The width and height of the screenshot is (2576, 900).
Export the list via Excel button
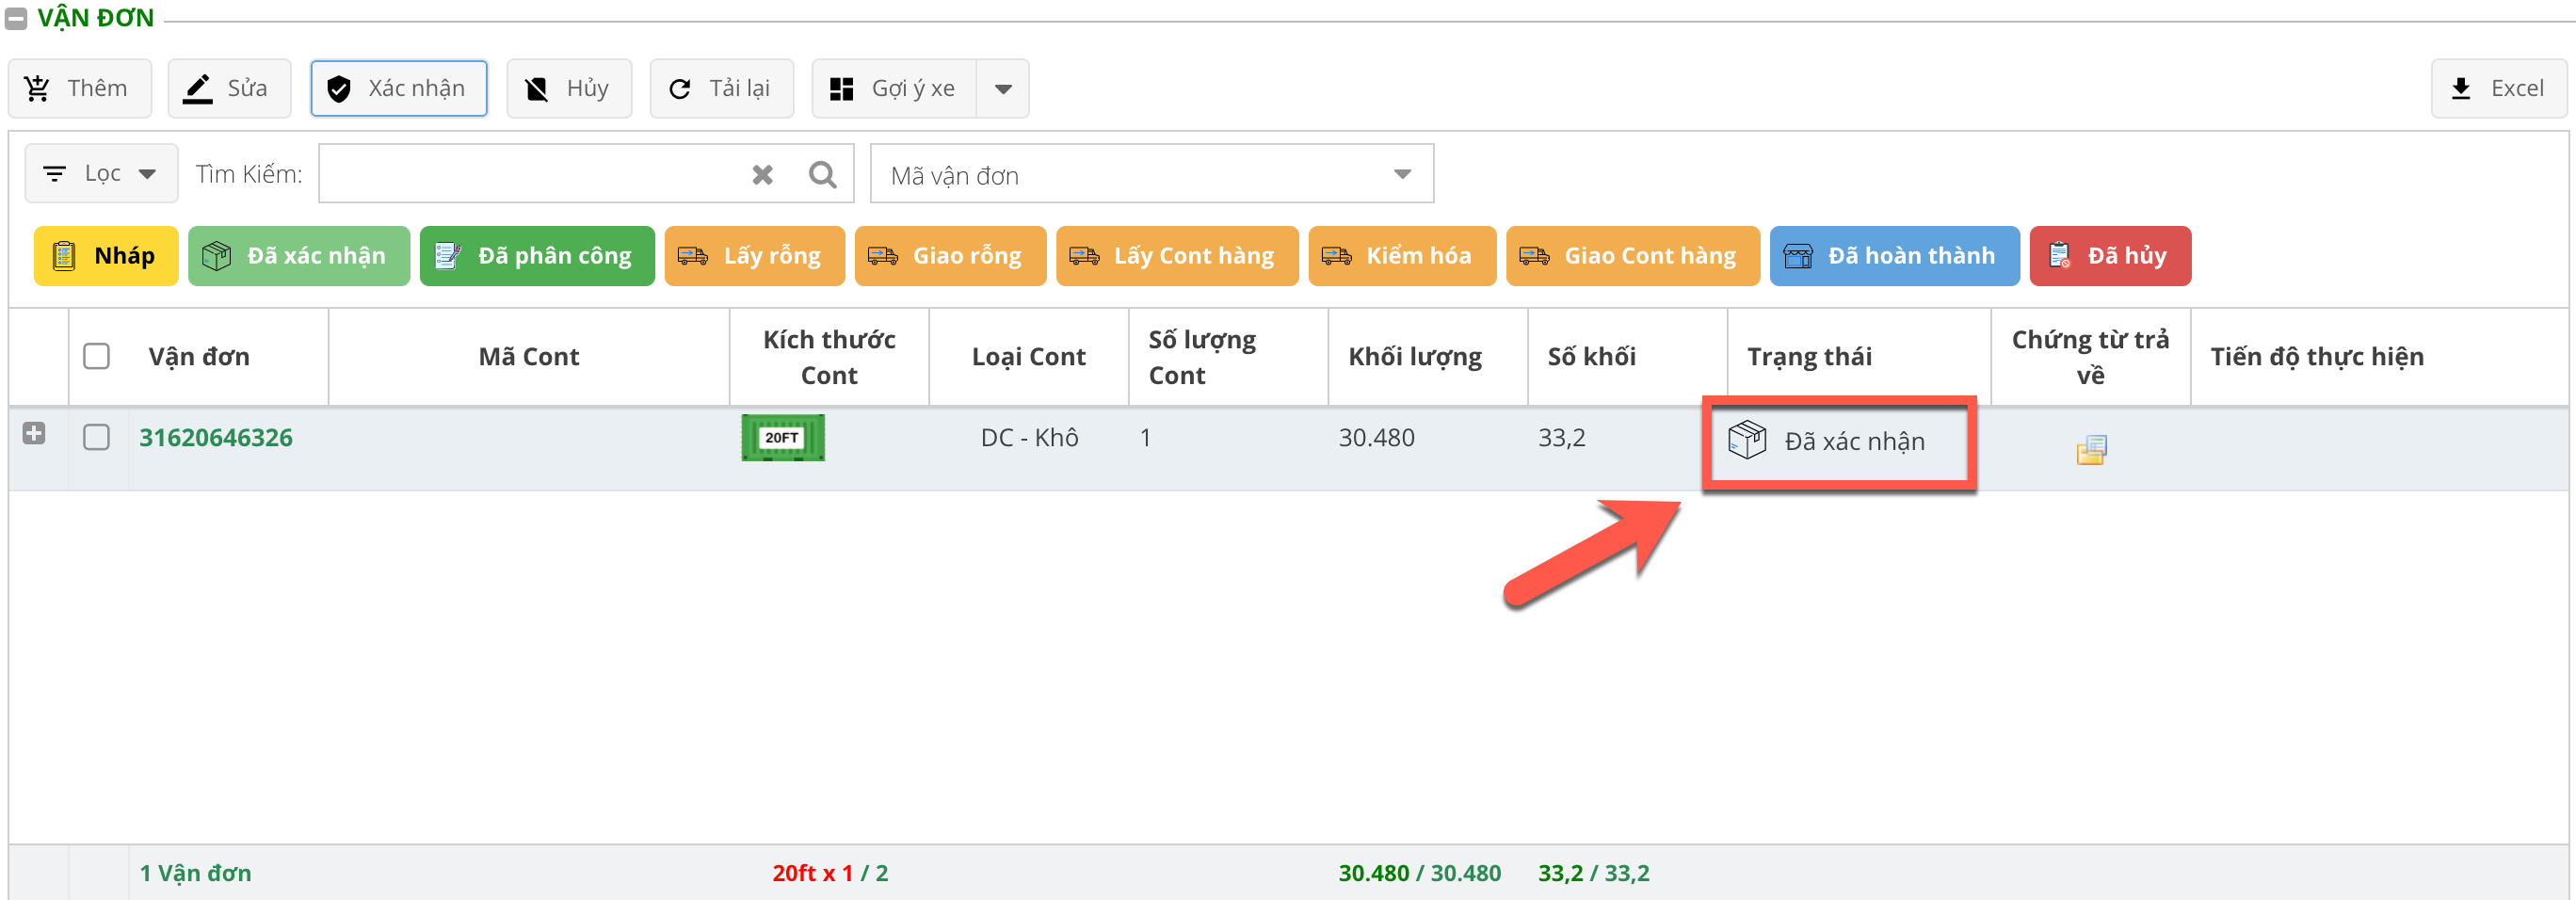tap(2498, 89)
